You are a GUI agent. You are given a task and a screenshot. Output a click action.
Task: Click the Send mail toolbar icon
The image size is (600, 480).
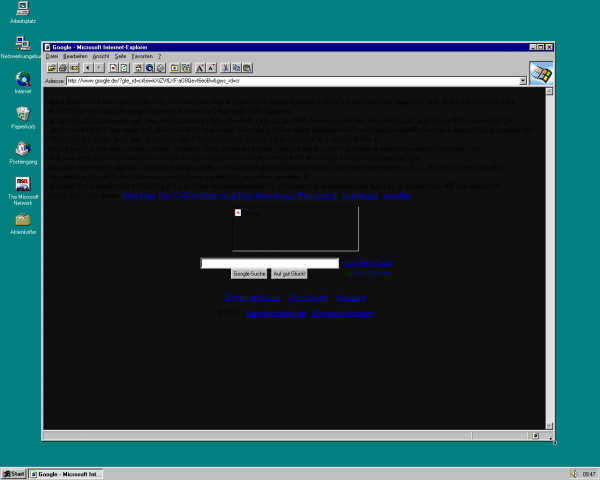click(74, 68)
